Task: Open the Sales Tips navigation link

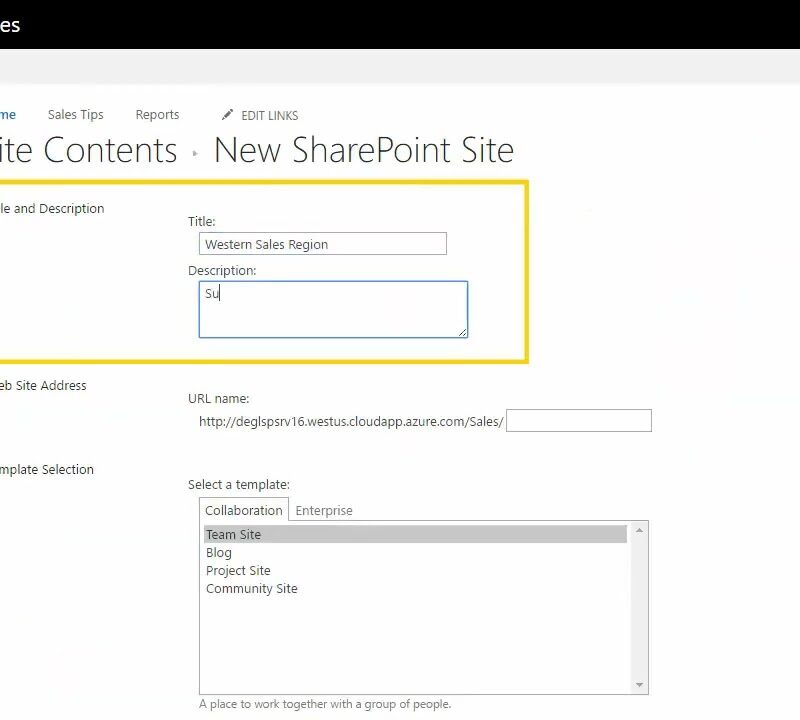Action: (x=75, y=115)
